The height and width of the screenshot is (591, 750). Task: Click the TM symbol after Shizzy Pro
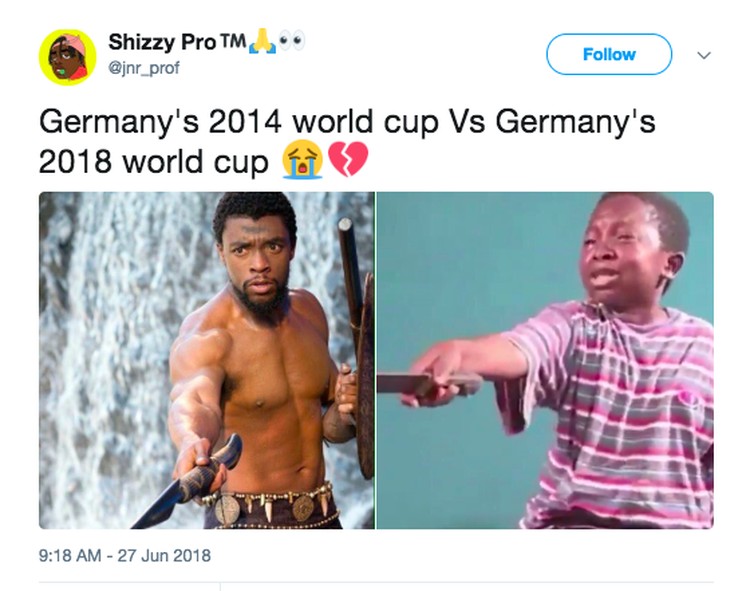(233, 41)
